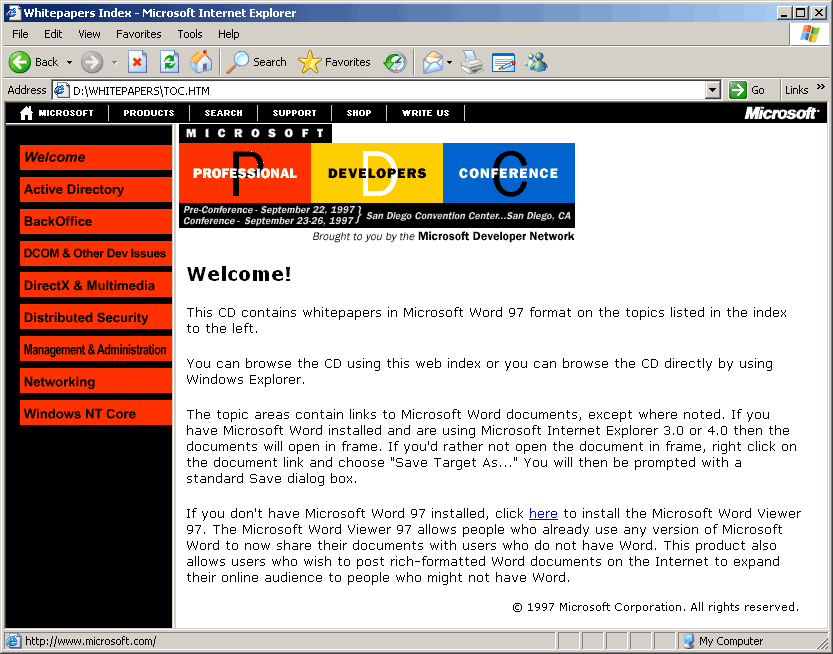833x654 pixels.
Task: Click the Back arrow icon
Action: (20, 62)
